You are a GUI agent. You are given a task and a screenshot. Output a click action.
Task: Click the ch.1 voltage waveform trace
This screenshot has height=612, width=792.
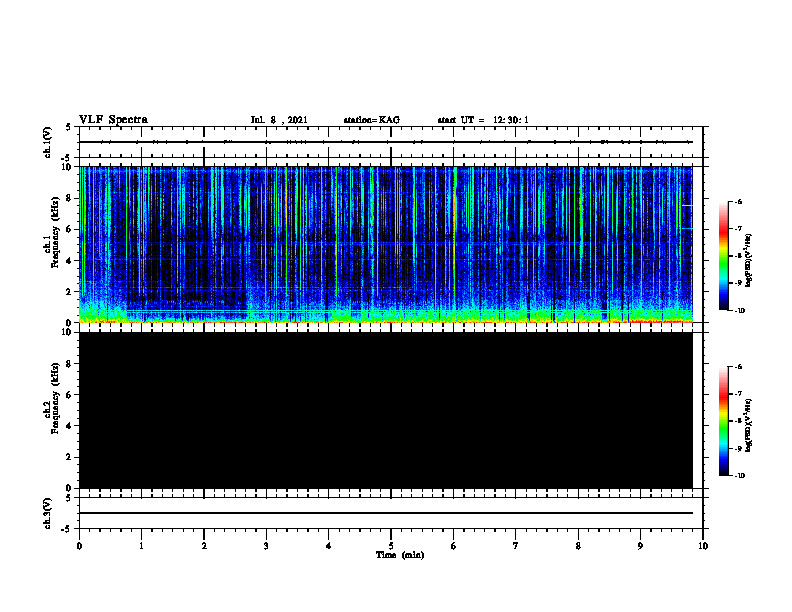(386, 142)
